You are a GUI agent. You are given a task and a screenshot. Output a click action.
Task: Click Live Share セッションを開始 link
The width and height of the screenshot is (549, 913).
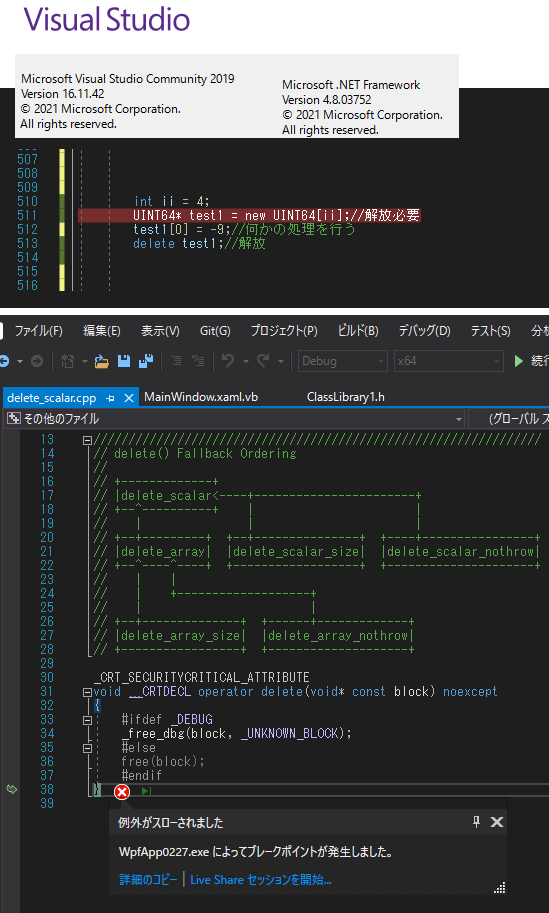261,880
